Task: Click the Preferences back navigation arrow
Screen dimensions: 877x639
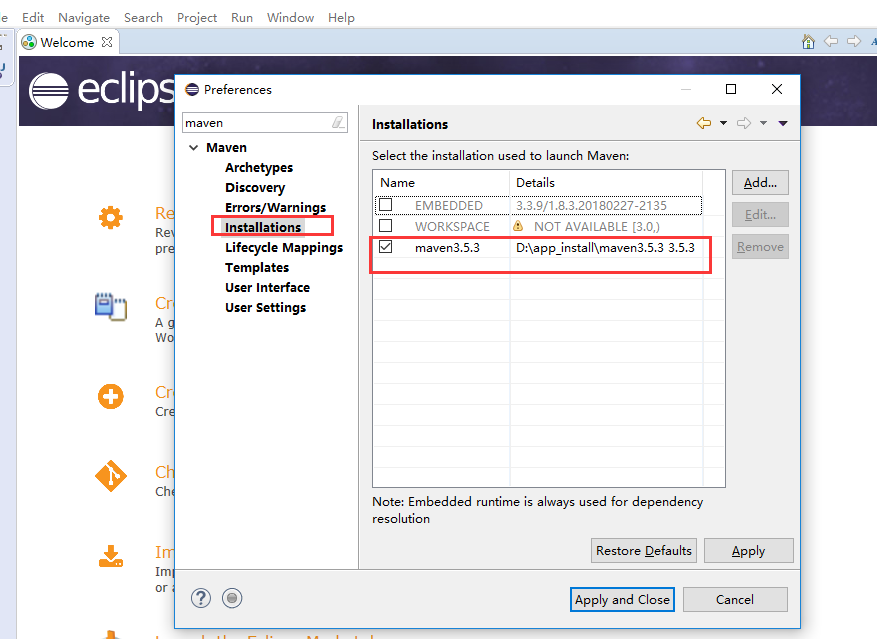Action: click(x=704, y=123)
